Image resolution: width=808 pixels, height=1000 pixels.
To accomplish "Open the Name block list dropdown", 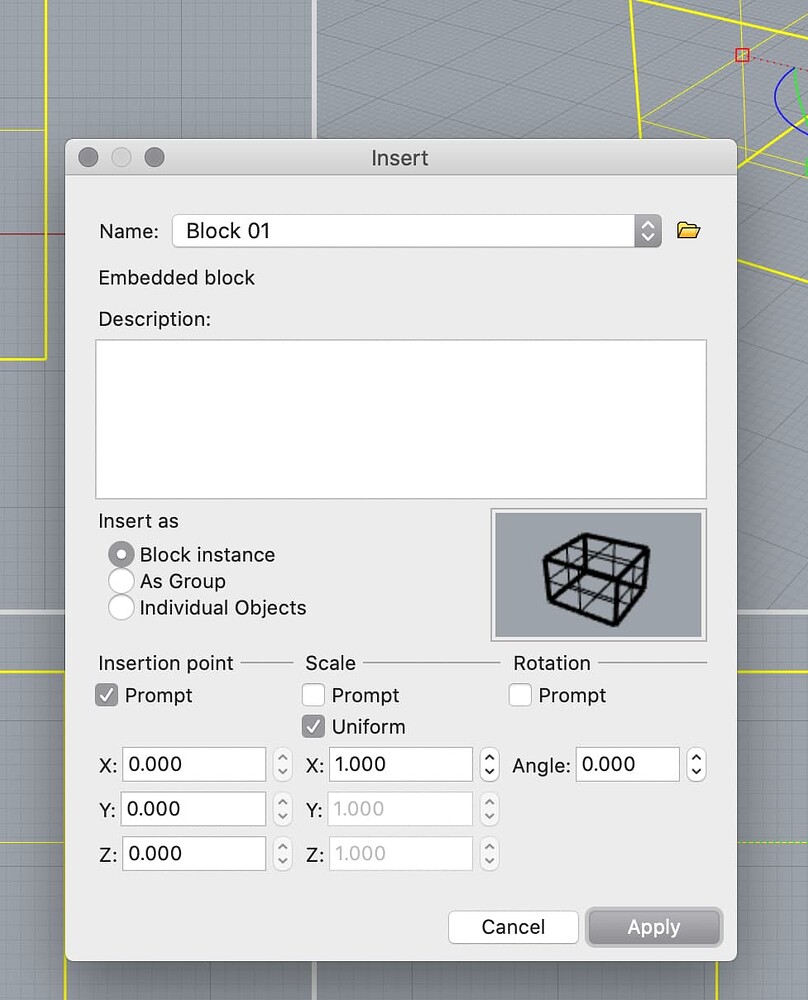I will (646, 230).
